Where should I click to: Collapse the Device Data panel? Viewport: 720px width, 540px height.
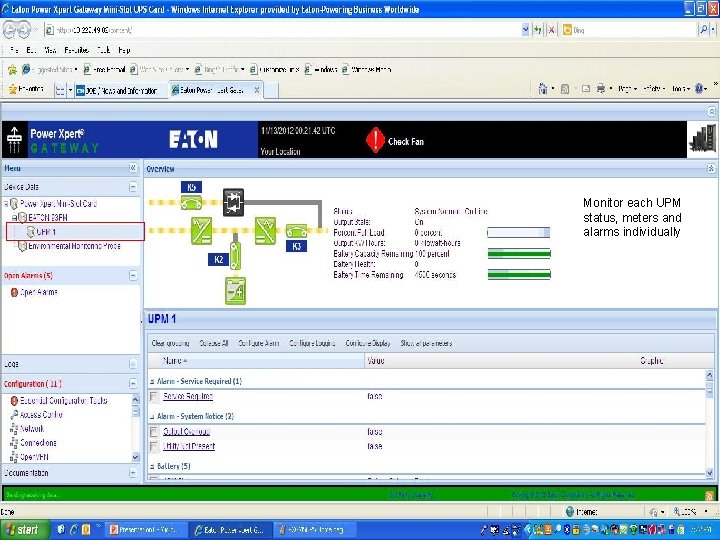(x=133, y=187)
